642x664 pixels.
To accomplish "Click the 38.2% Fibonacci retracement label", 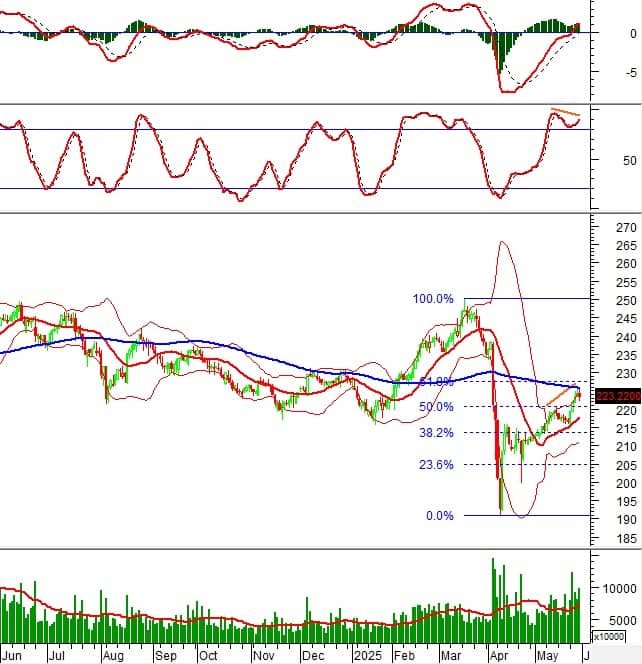I will [436, 432].
